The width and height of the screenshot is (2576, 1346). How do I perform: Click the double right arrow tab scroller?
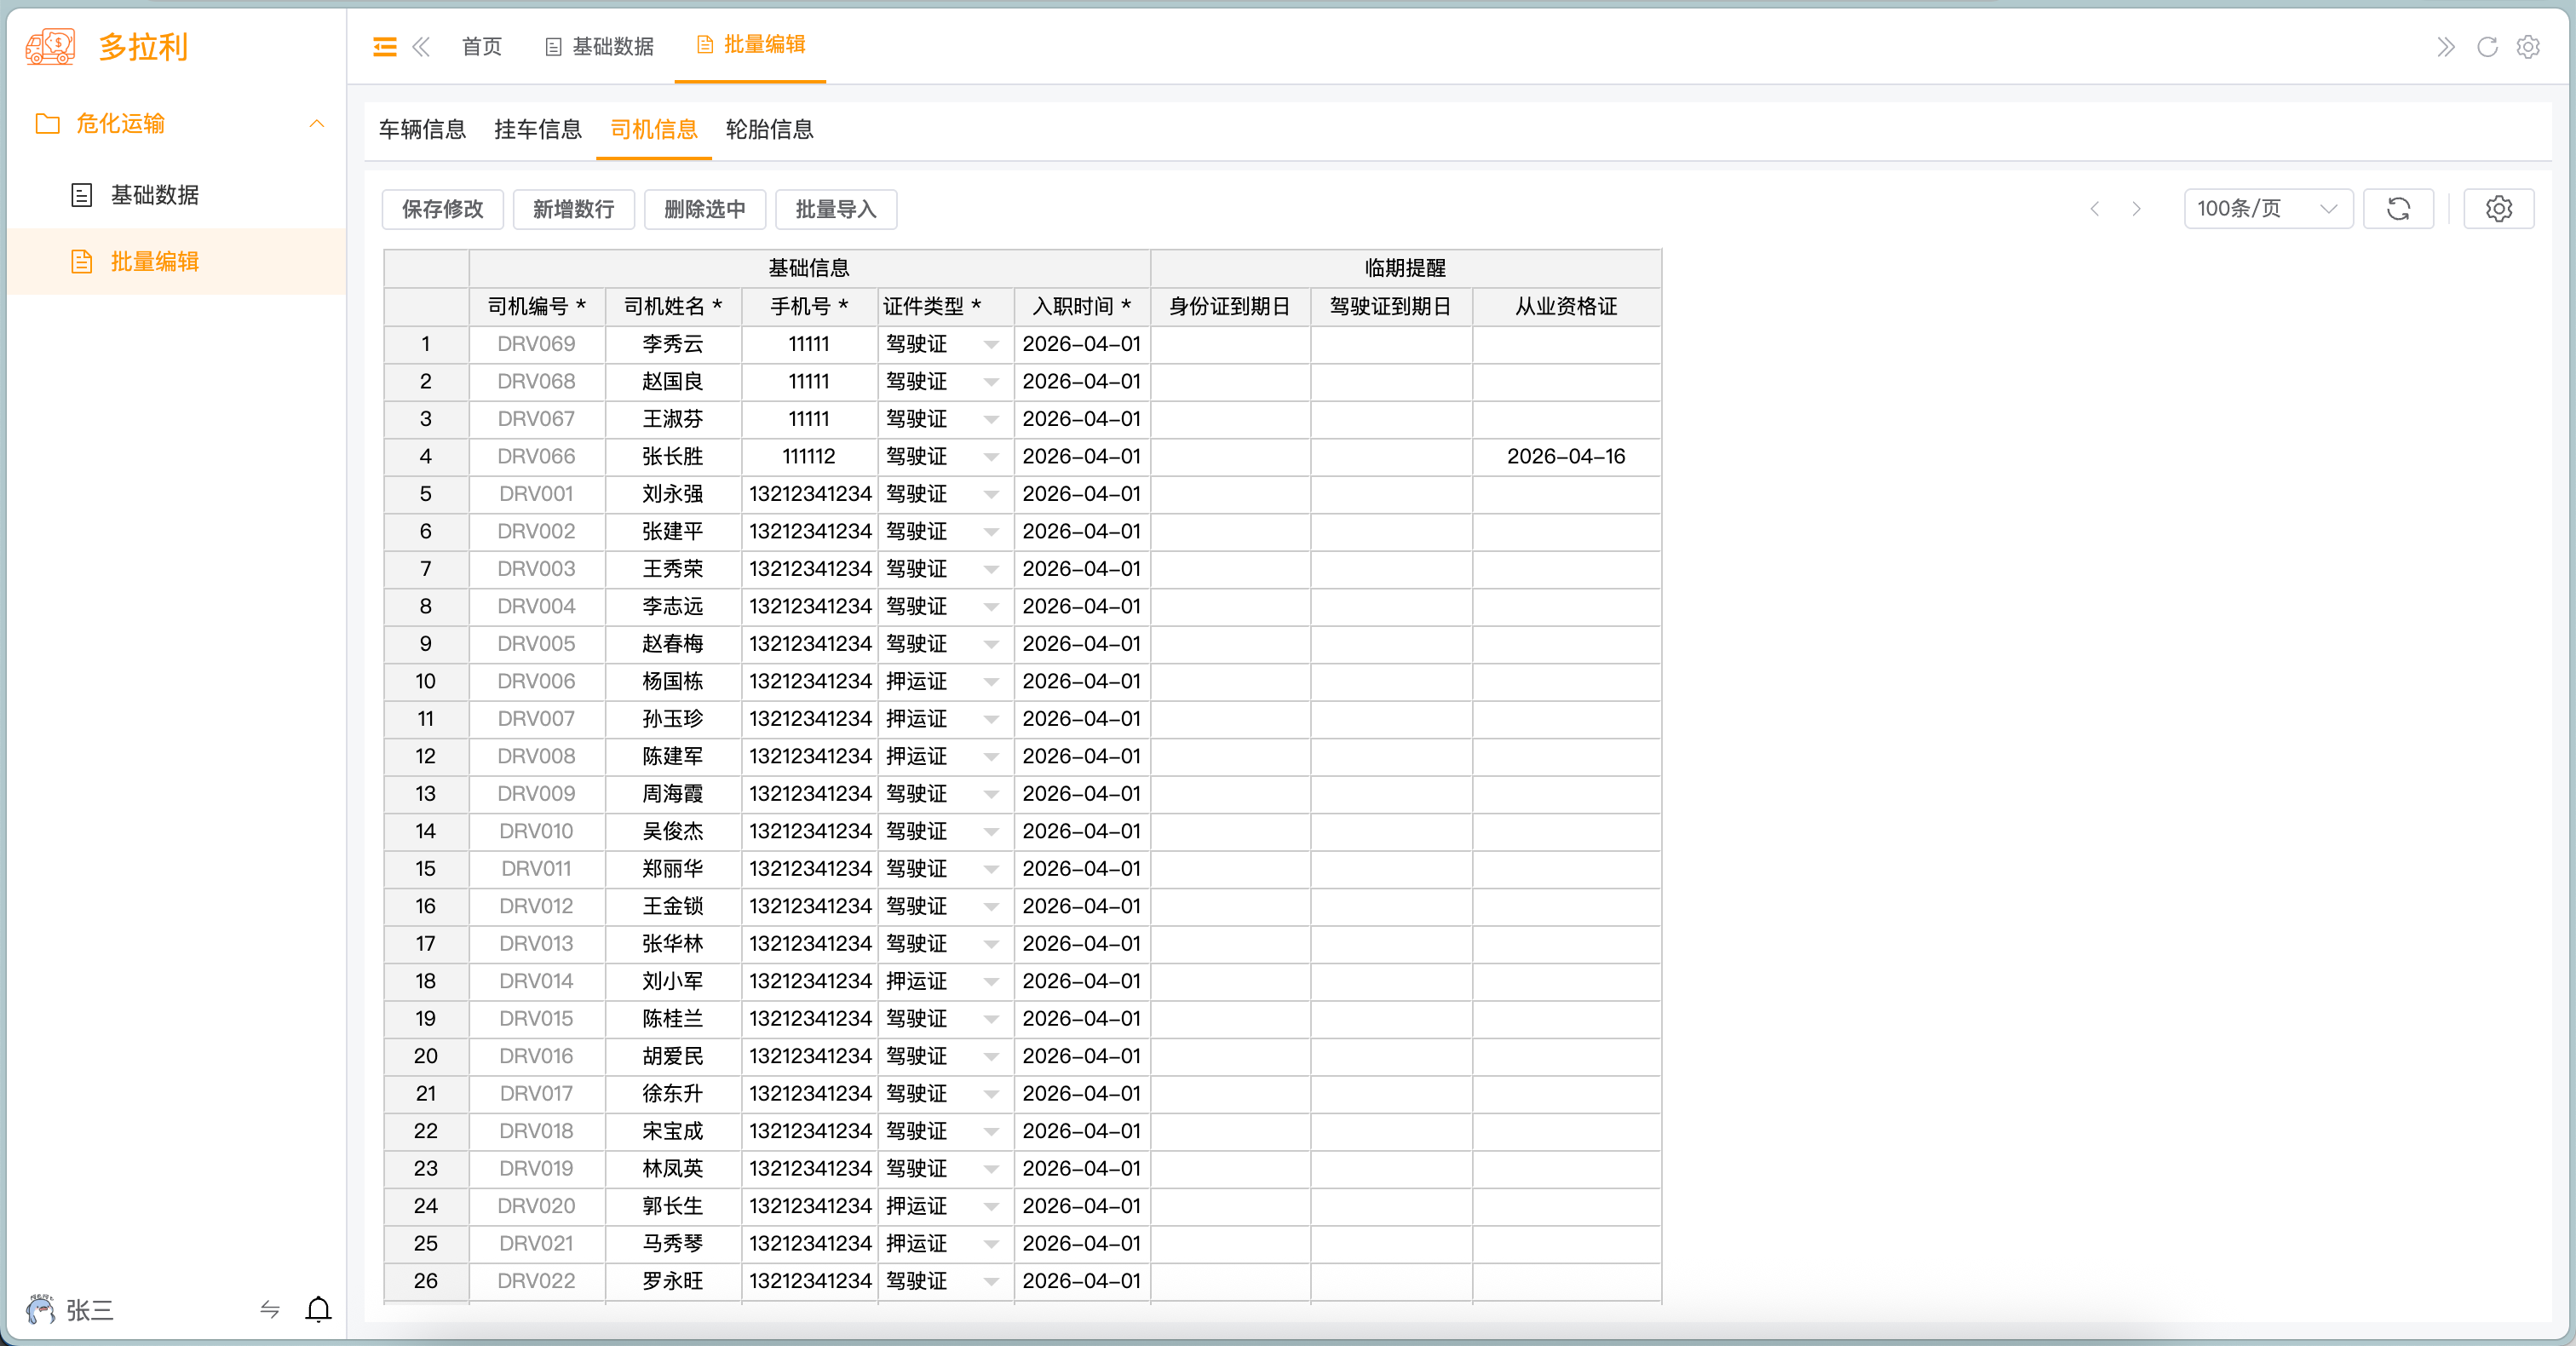2445,46
